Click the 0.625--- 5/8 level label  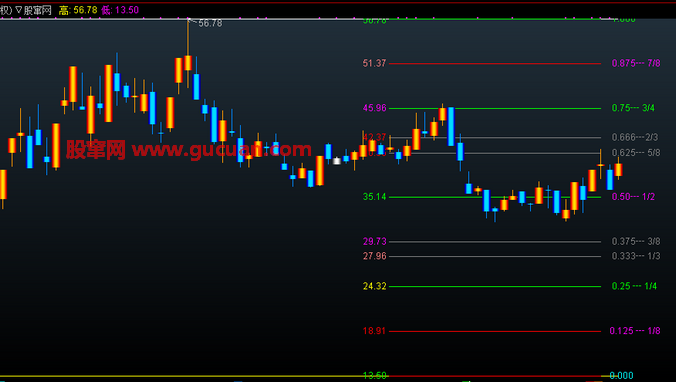click(636, 153)
